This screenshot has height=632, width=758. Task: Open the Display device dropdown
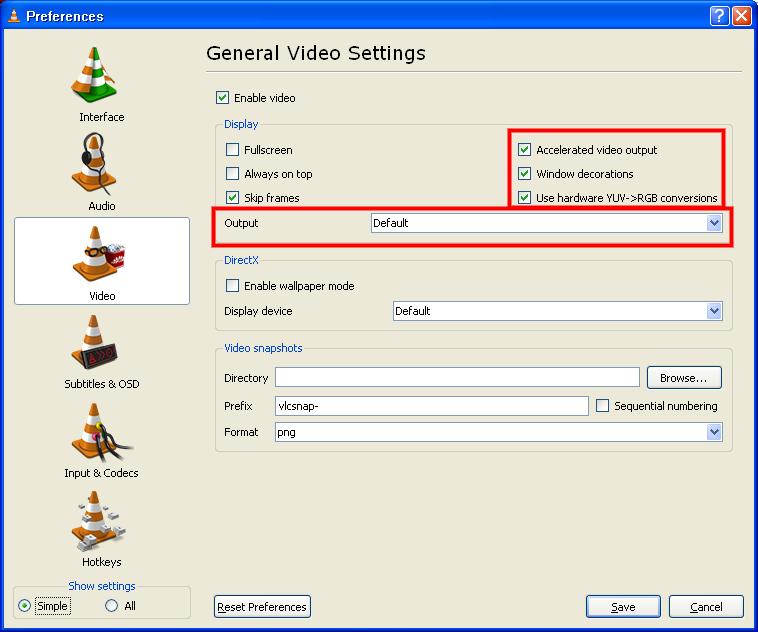pyautogui.click(x=558, y=311)
